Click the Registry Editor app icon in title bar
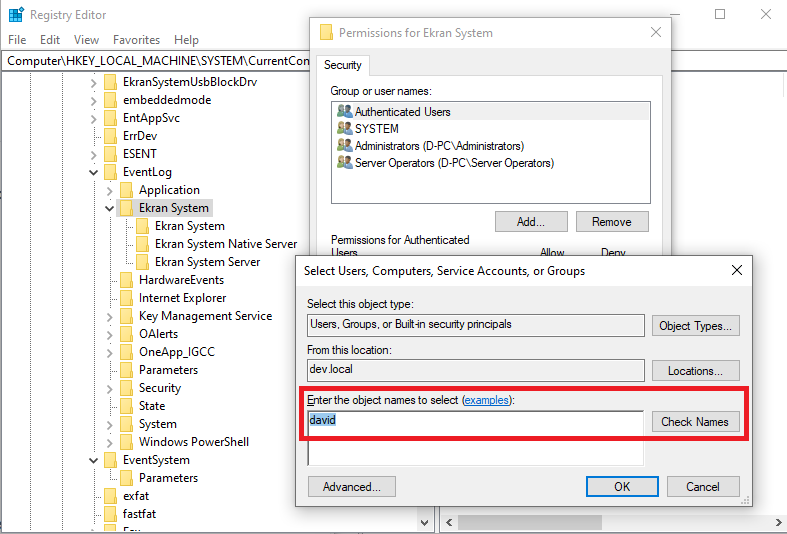This screenshot has width=787, height=534. [x=16, y=15]
